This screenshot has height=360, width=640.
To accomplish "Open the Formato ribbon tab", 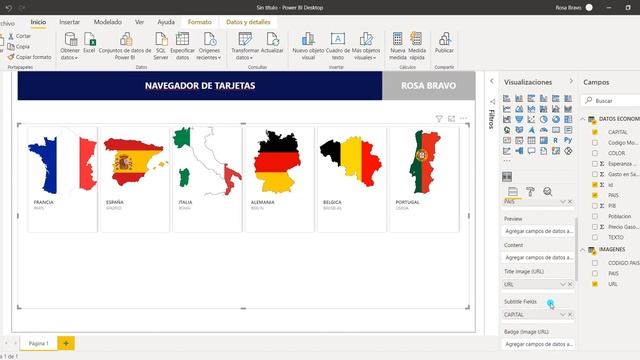I will (200, 22).
